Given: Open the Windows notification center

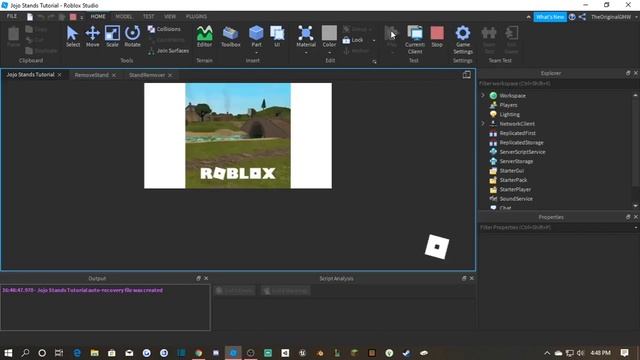Looking at the screenshot, I should tap(624, 353).
